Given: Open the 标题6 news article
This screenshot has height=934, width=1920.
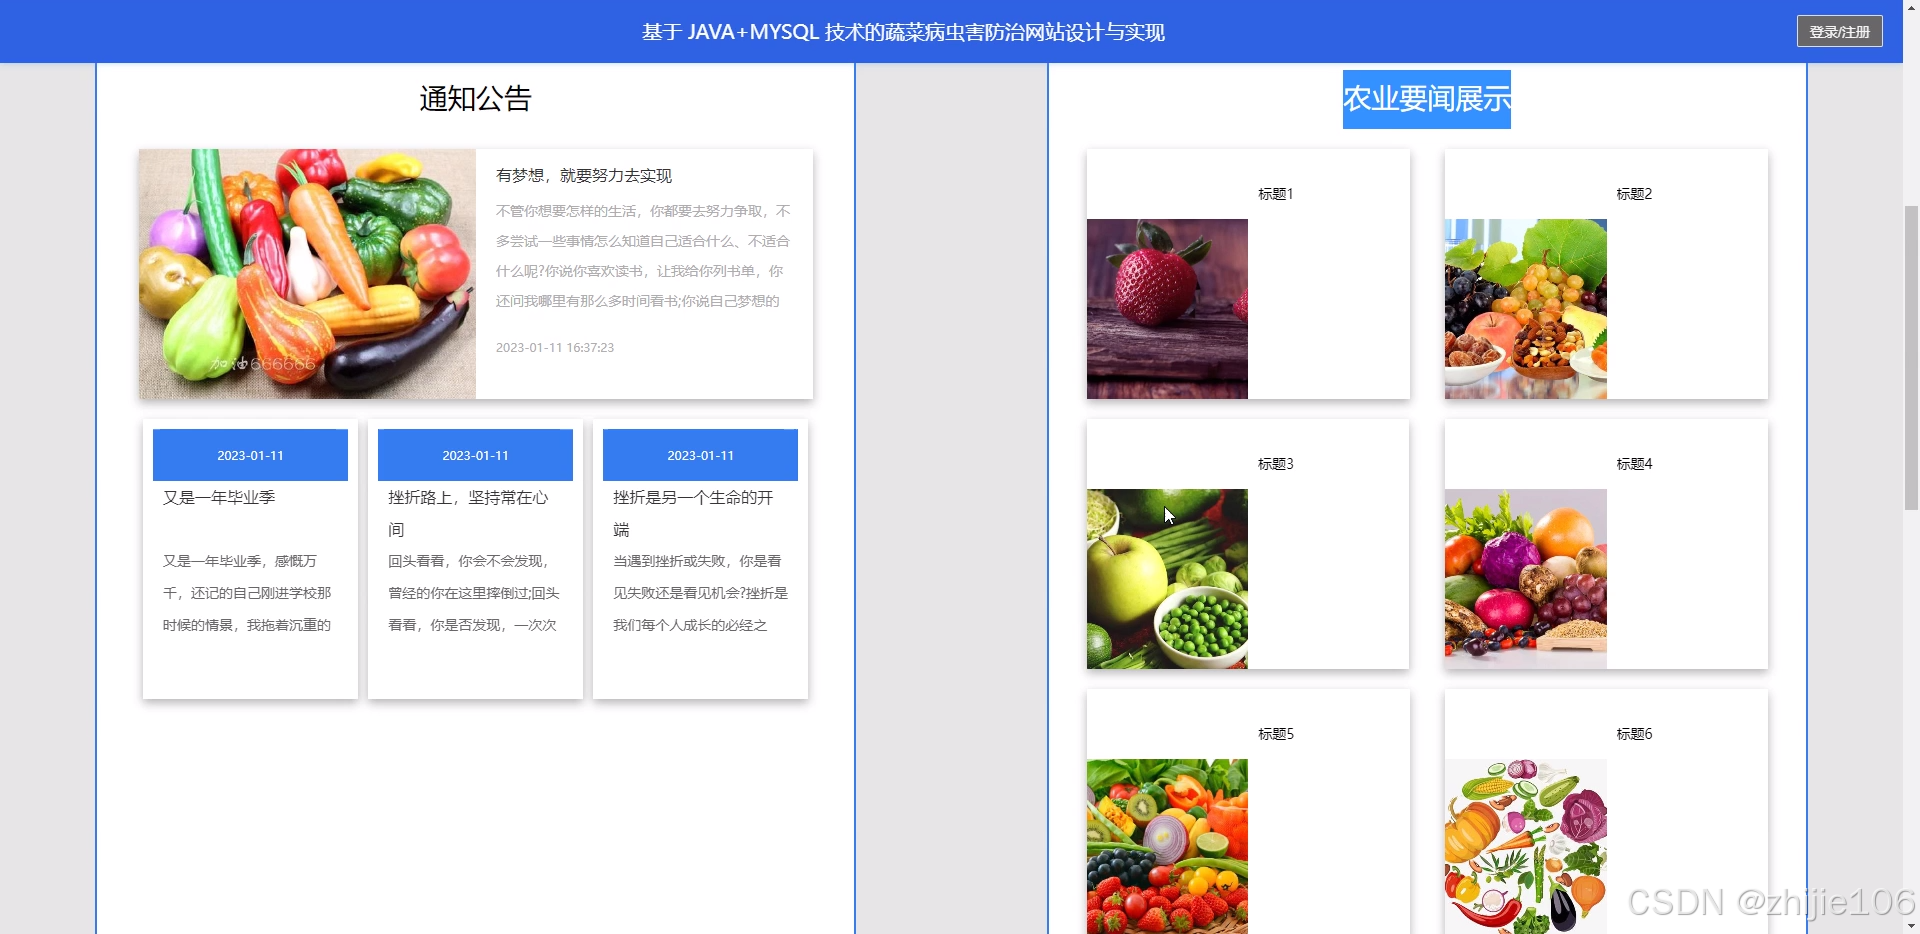Looking at the screenshot, I should click(1634, 733).
